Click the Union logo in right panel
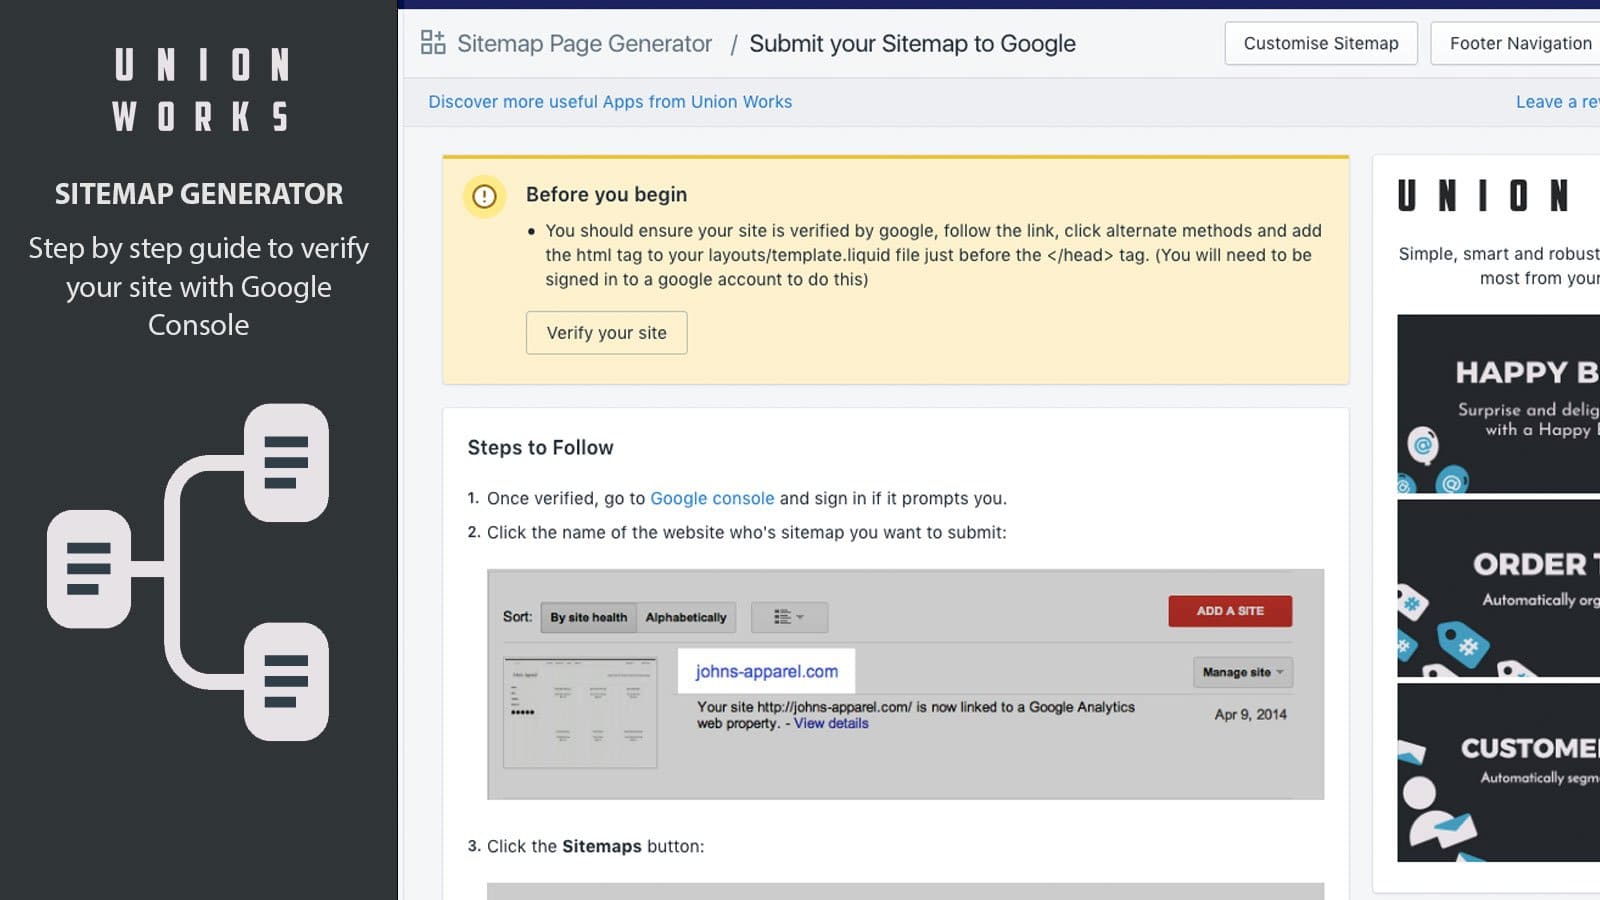Screen dimensions: 1600x900 click(x=1483, y=195)
